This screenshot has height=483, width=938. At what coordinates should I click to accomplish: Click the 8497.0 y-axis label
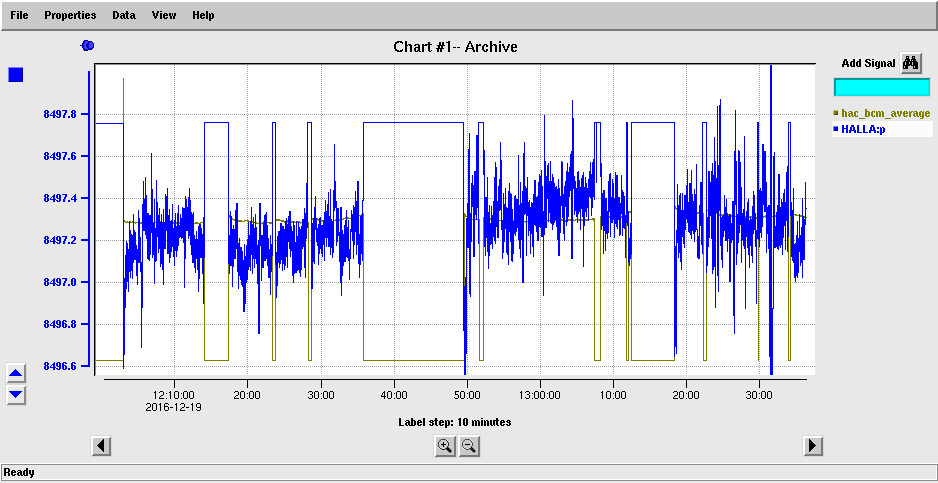pos(59,282)
